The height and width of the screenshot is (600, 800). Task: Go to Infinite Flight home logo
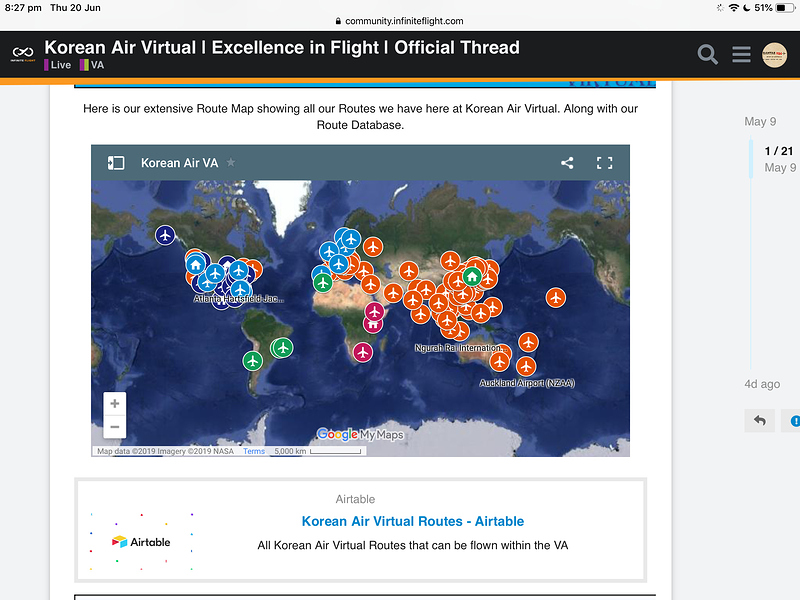tap(23, 54)
